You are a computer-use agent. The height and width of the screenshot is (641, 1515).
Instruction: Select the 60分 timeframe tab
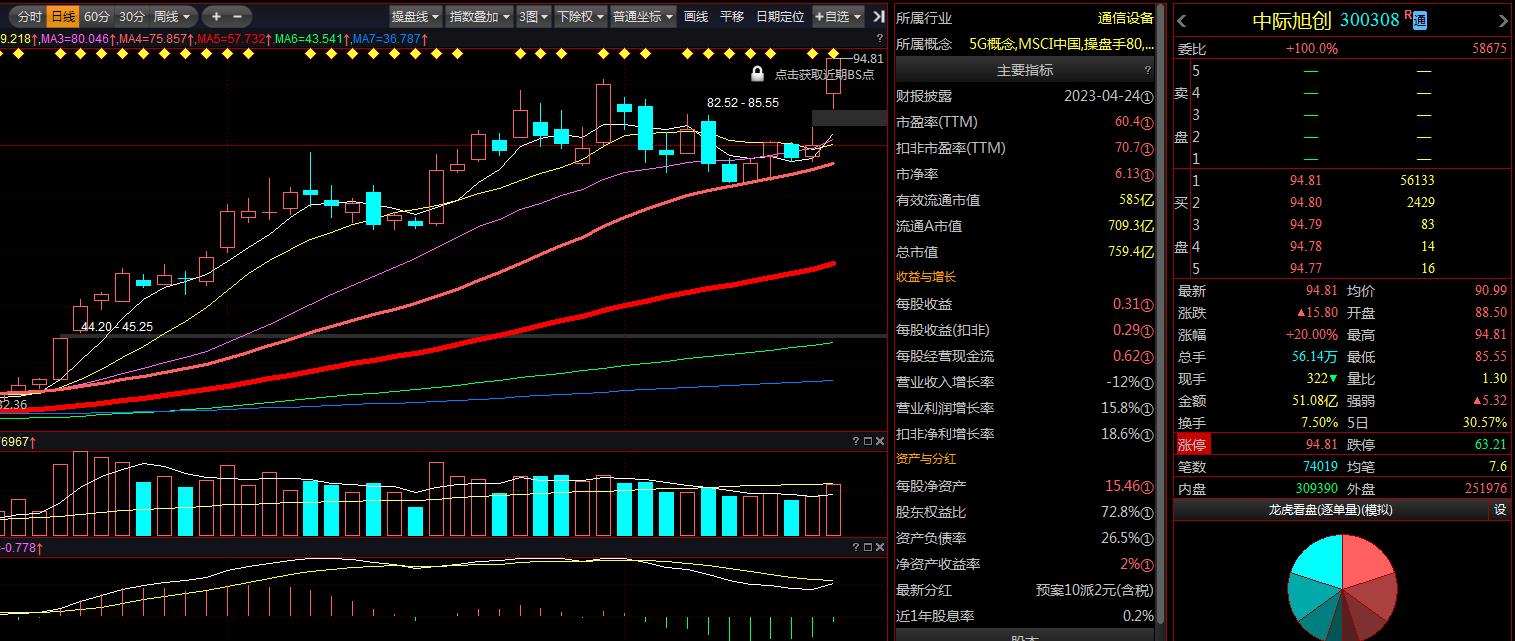tap(97, 16)
